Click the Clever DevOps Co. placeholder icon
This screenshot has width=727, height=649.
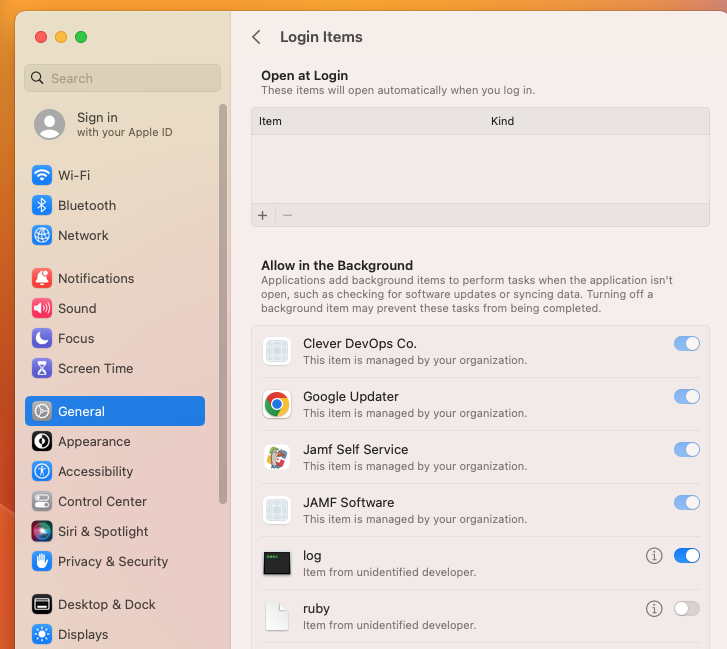pyautogui.click(x=277, y=351)
